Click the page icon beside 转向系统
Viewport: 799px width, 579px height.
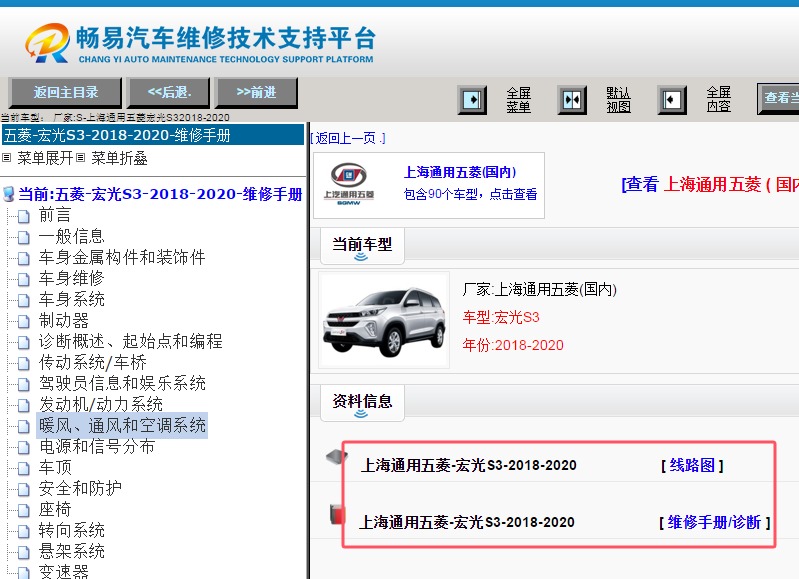click(23, 532)
